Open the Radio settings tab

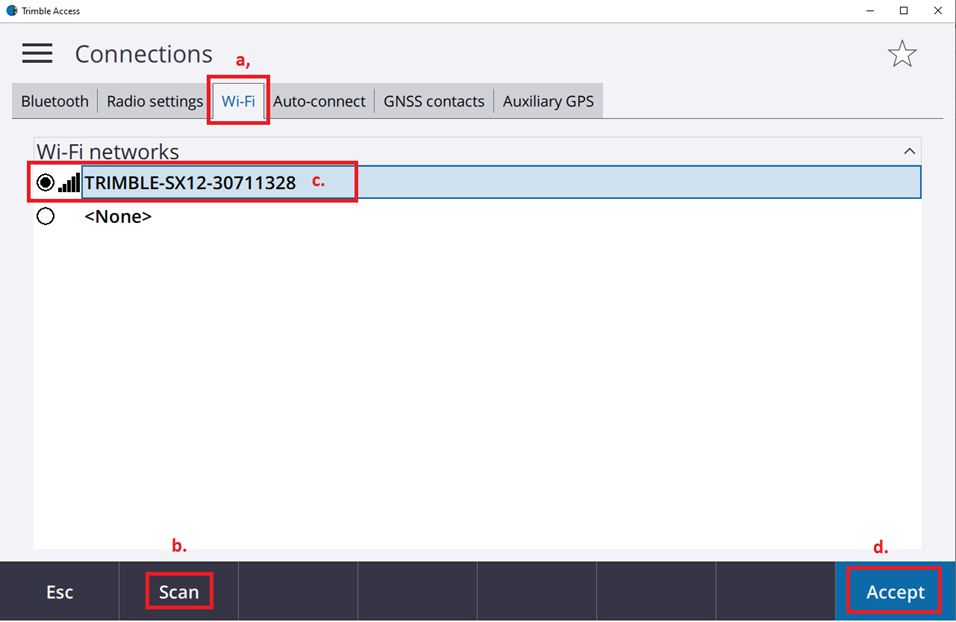[x=155, y=101]
